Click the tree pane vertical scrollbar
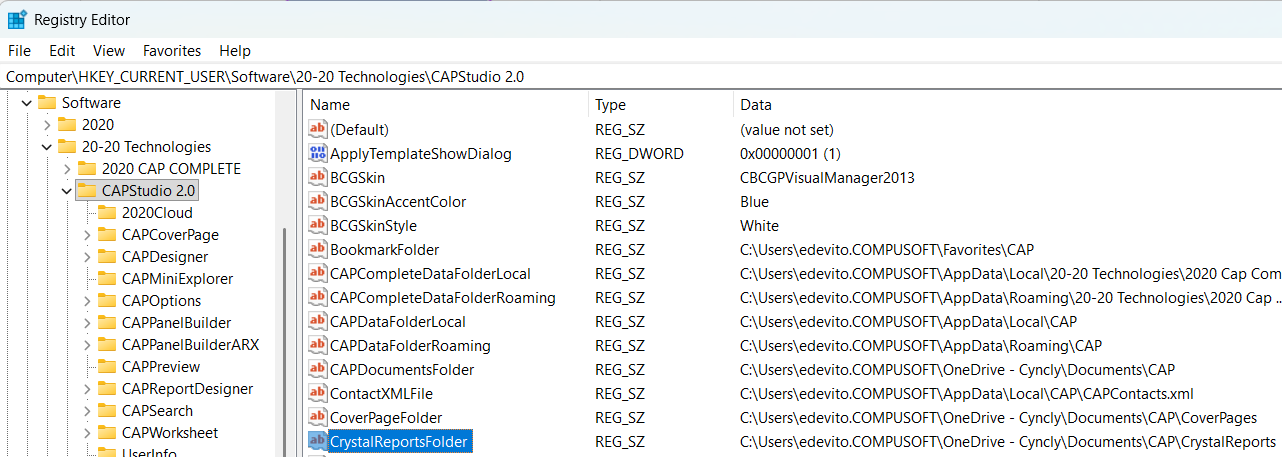Screen dimensions: 1282x457 coord(284,340)
